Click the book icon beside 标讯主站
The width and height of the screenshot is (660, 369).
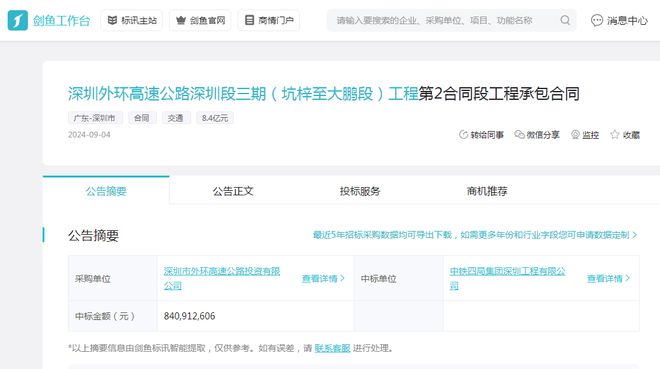[x=112, y=20]
